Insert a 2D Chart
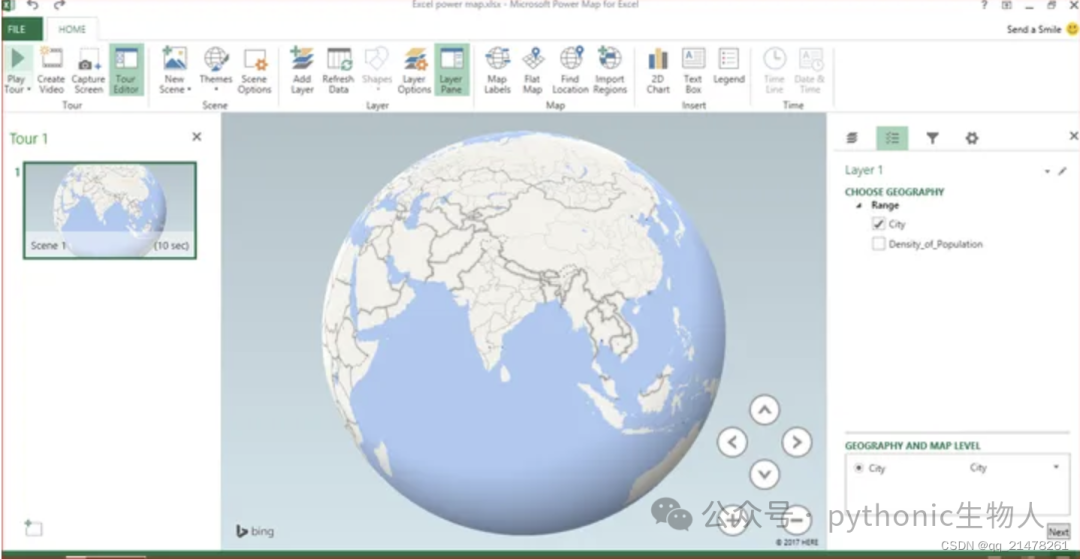 click(x=658, y=70)
